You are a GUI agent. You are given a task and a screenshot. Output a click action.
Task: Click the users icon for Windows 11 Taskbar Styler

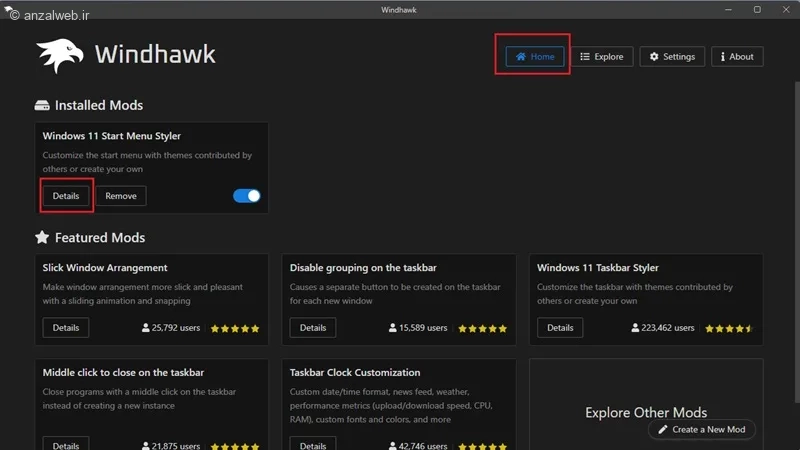(x=636, y=328)
